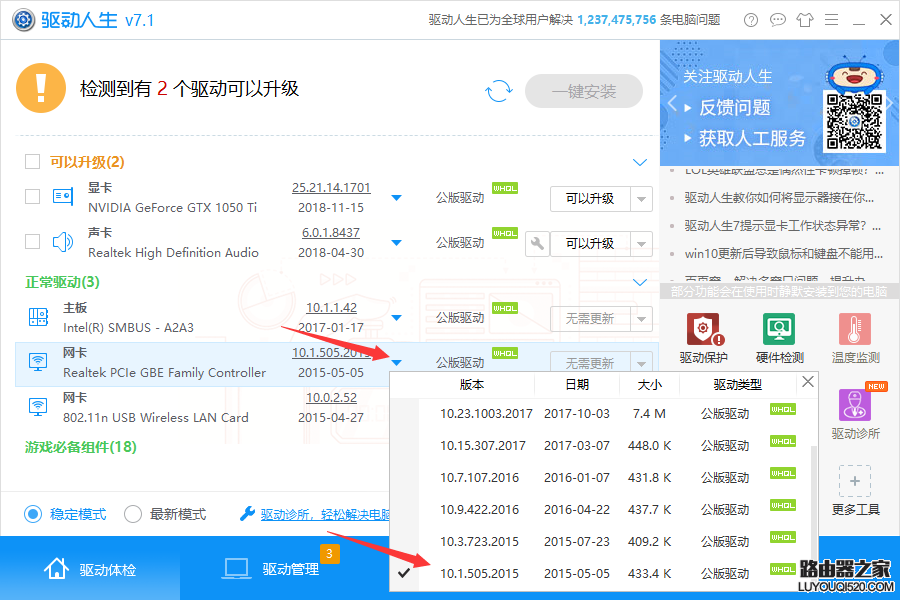Click the QR code image

(x=854, y=122)
